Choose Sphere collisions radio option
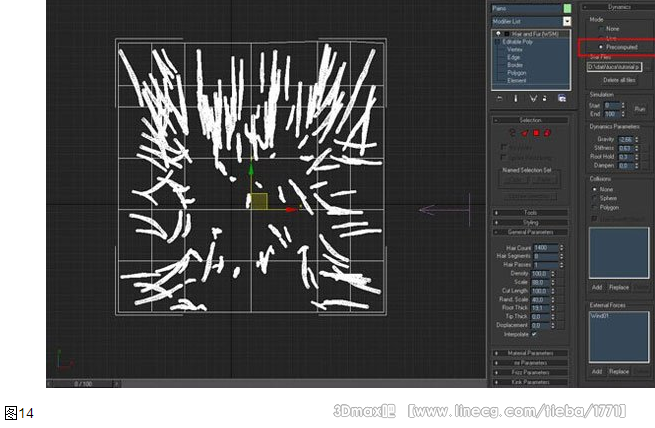 click(x=594, y=198)
